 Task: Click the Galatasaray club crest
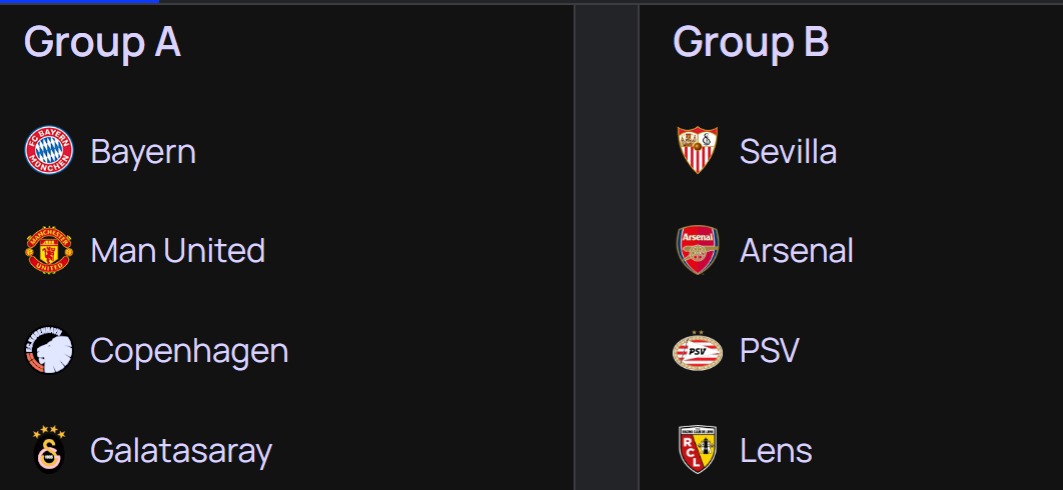(x=49, y=449)
